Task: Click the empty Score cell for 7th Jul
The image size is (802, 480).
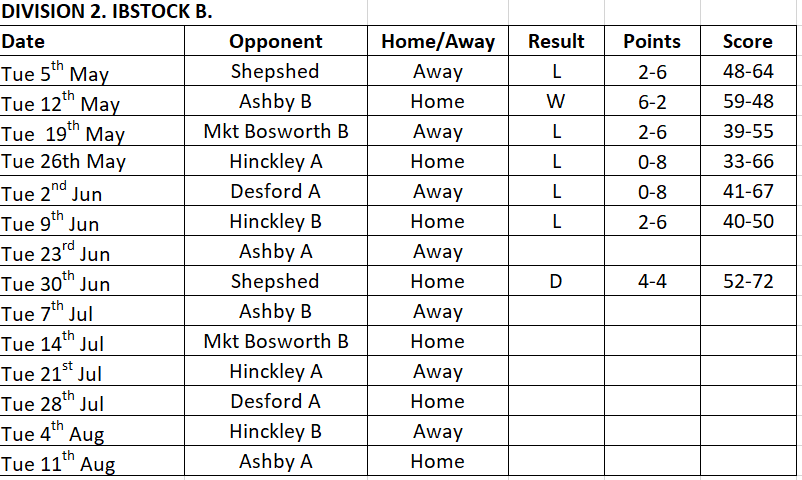Action: click(748, 311)
